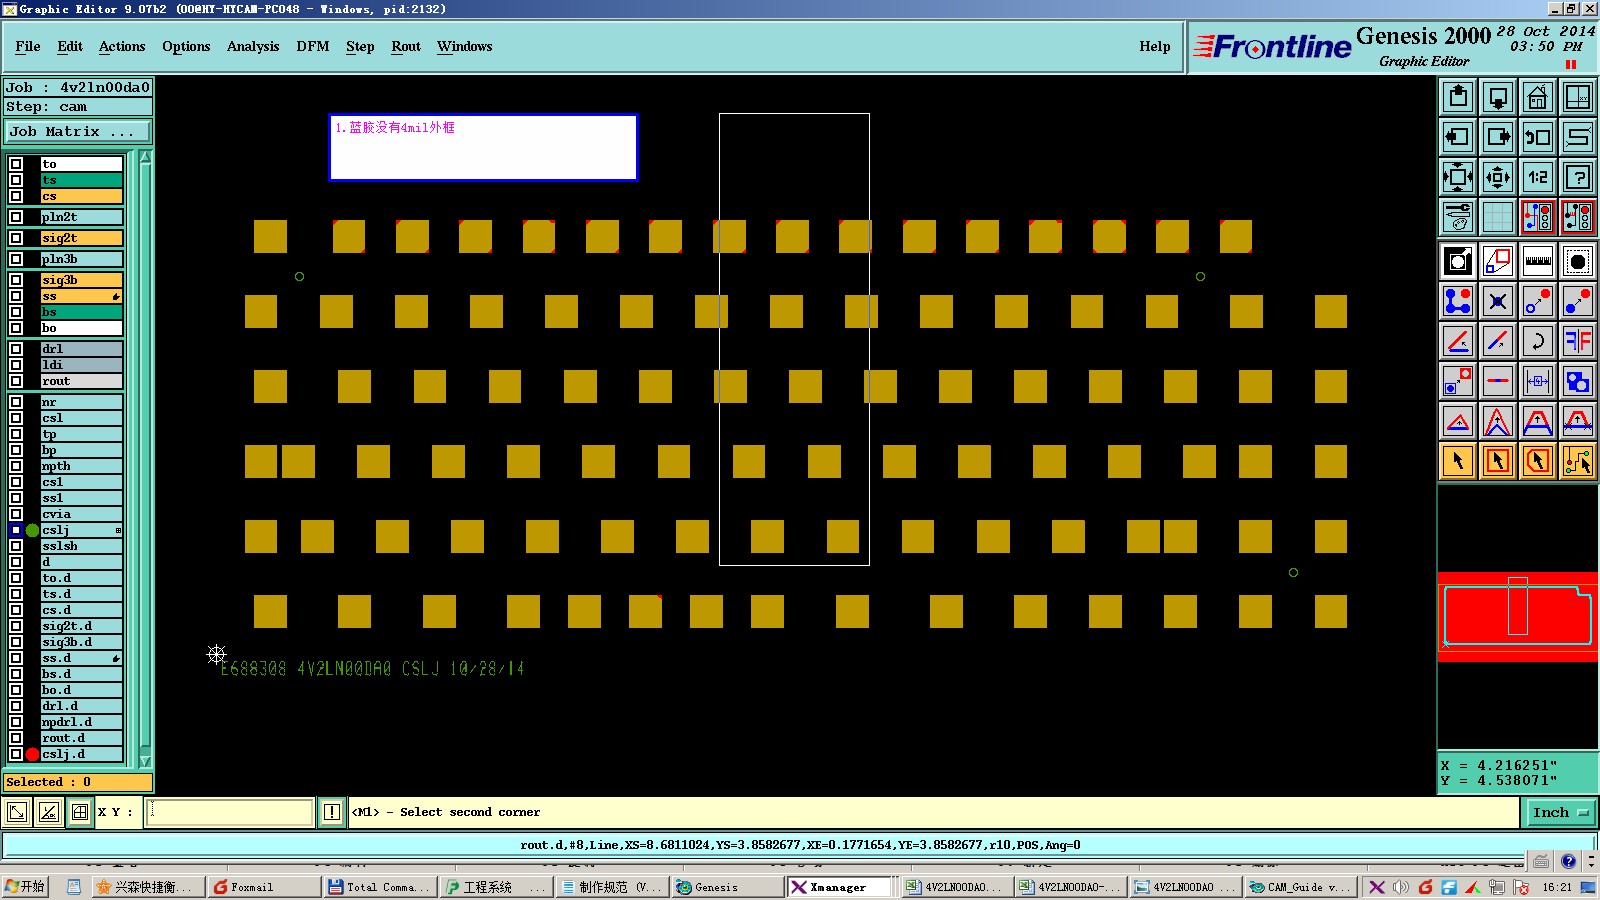1600x900 pixels.
Task: Toggle checkbox for layer 'to'
Action: coord(16,164)
